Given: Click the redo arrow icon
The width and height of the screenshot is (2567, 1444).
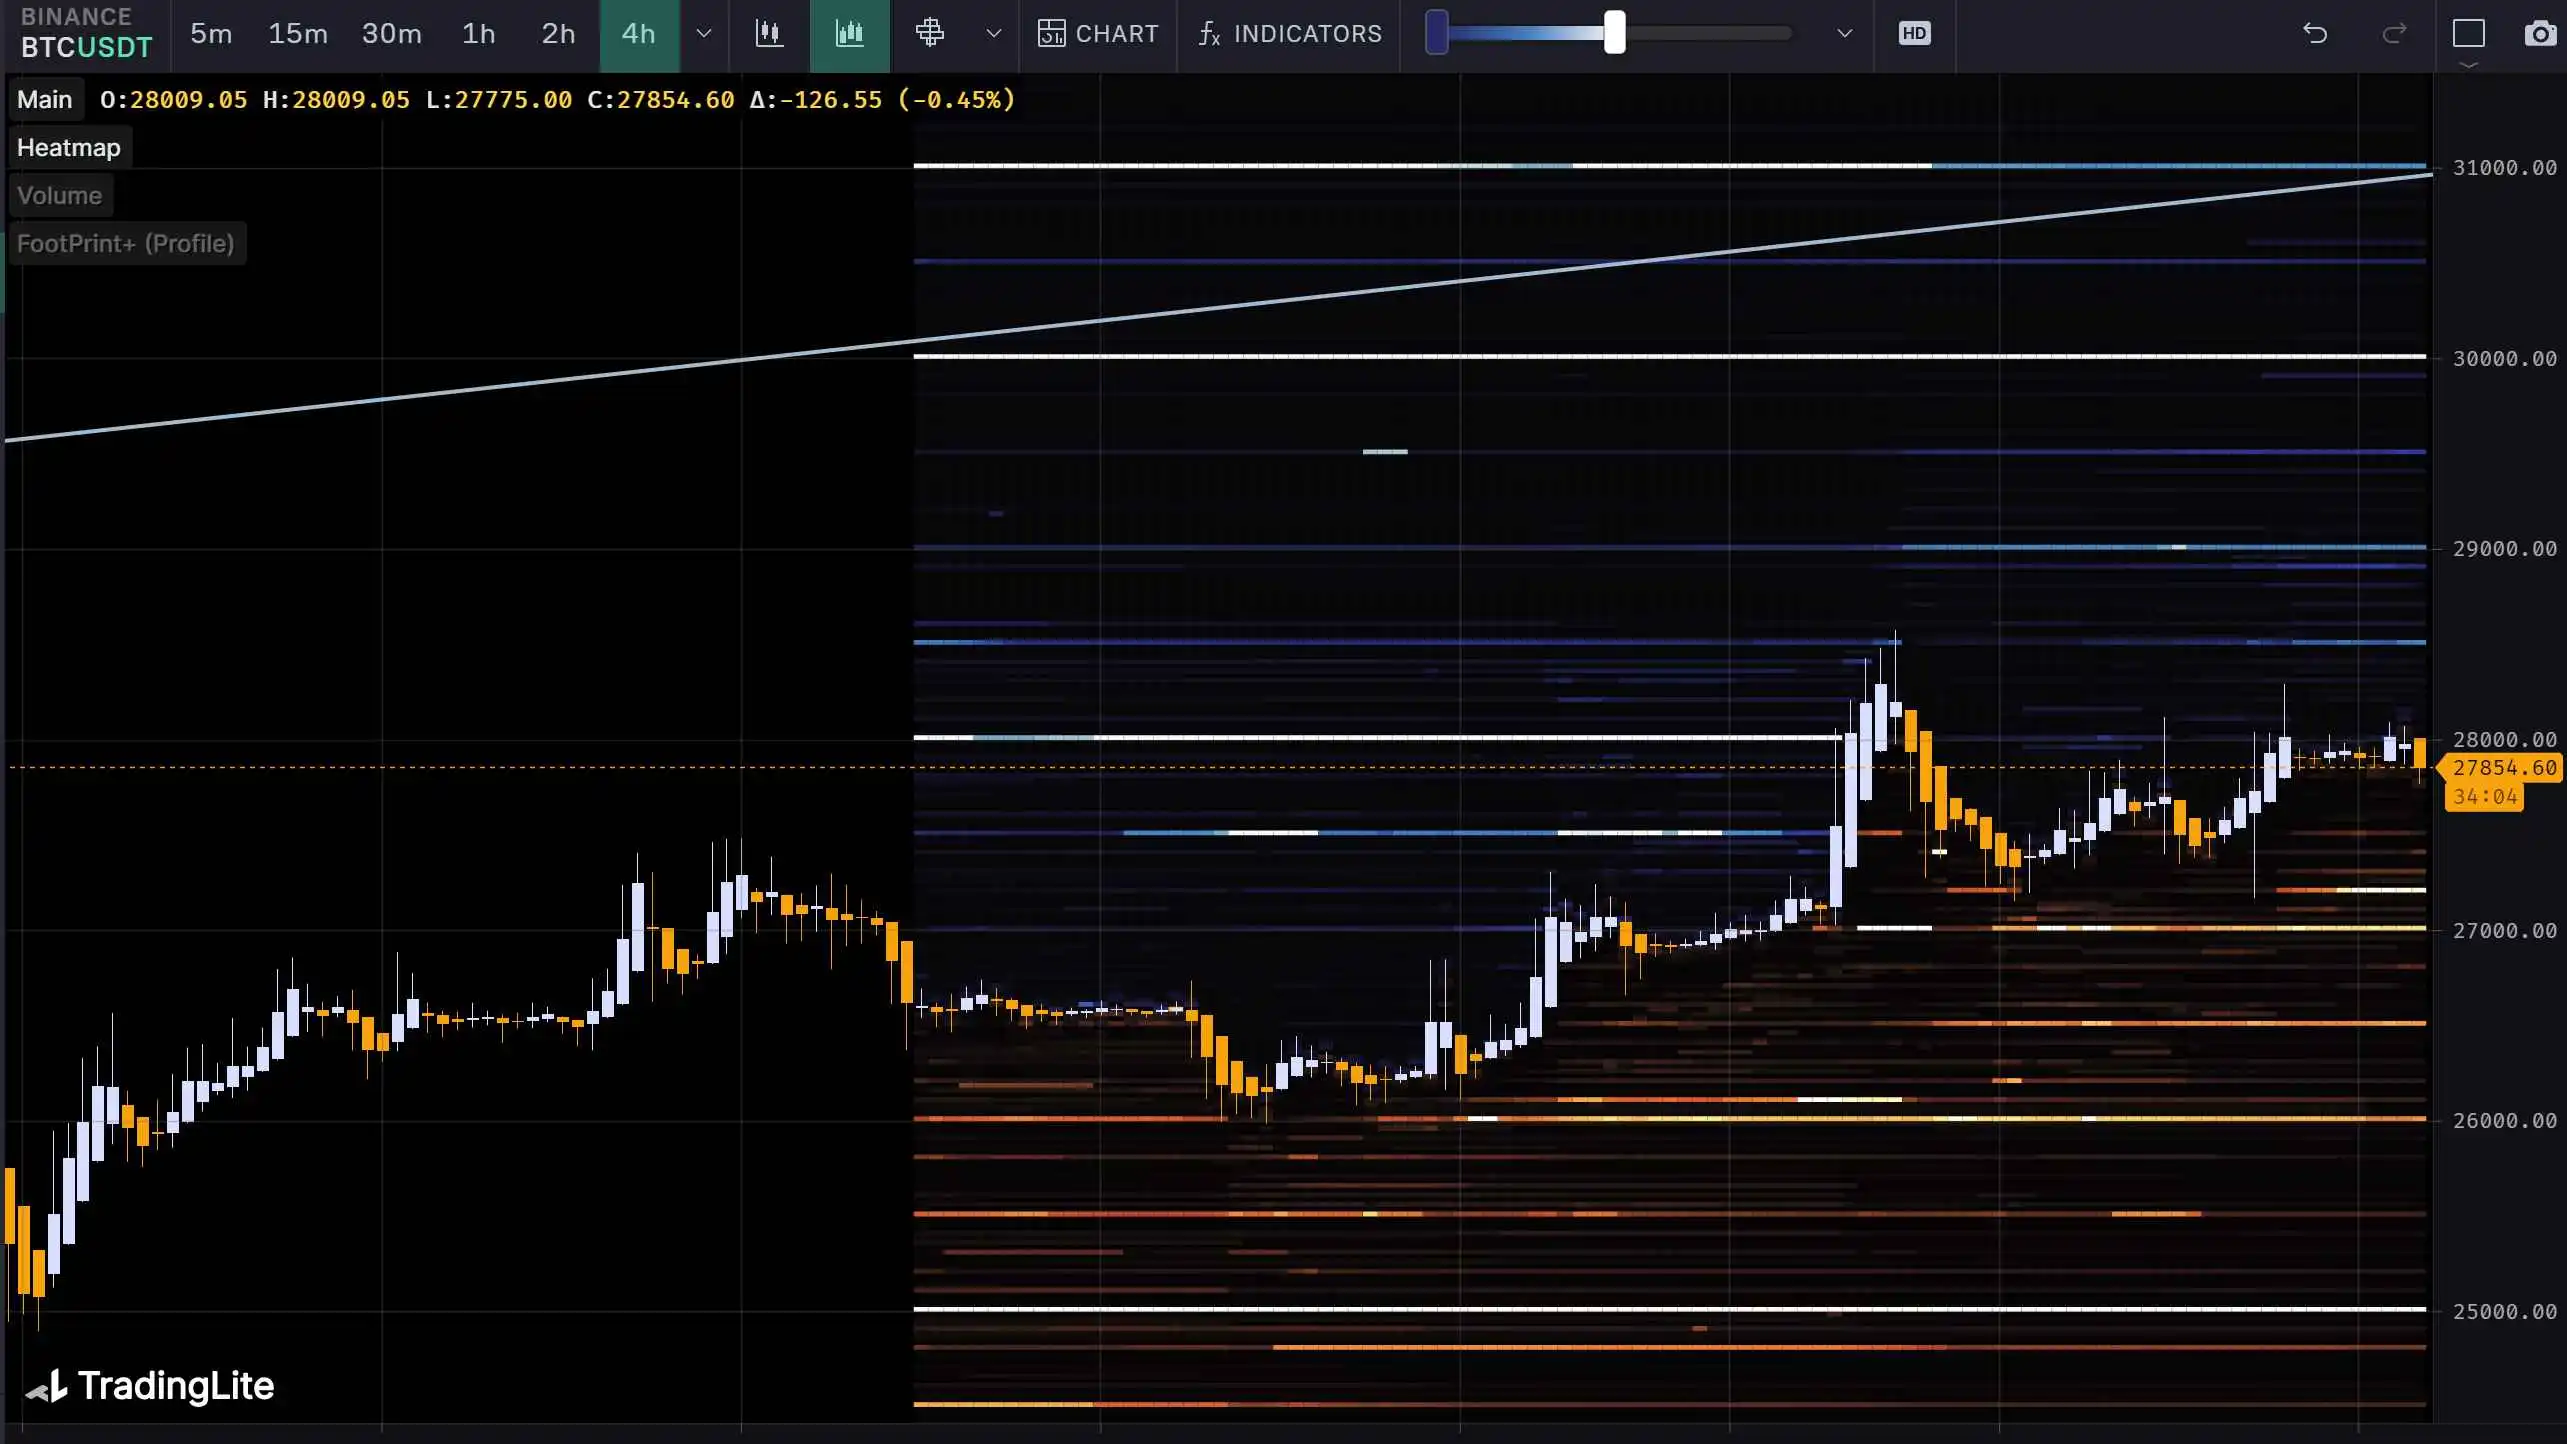Looking at the screenshot, I should (2394, 34).
